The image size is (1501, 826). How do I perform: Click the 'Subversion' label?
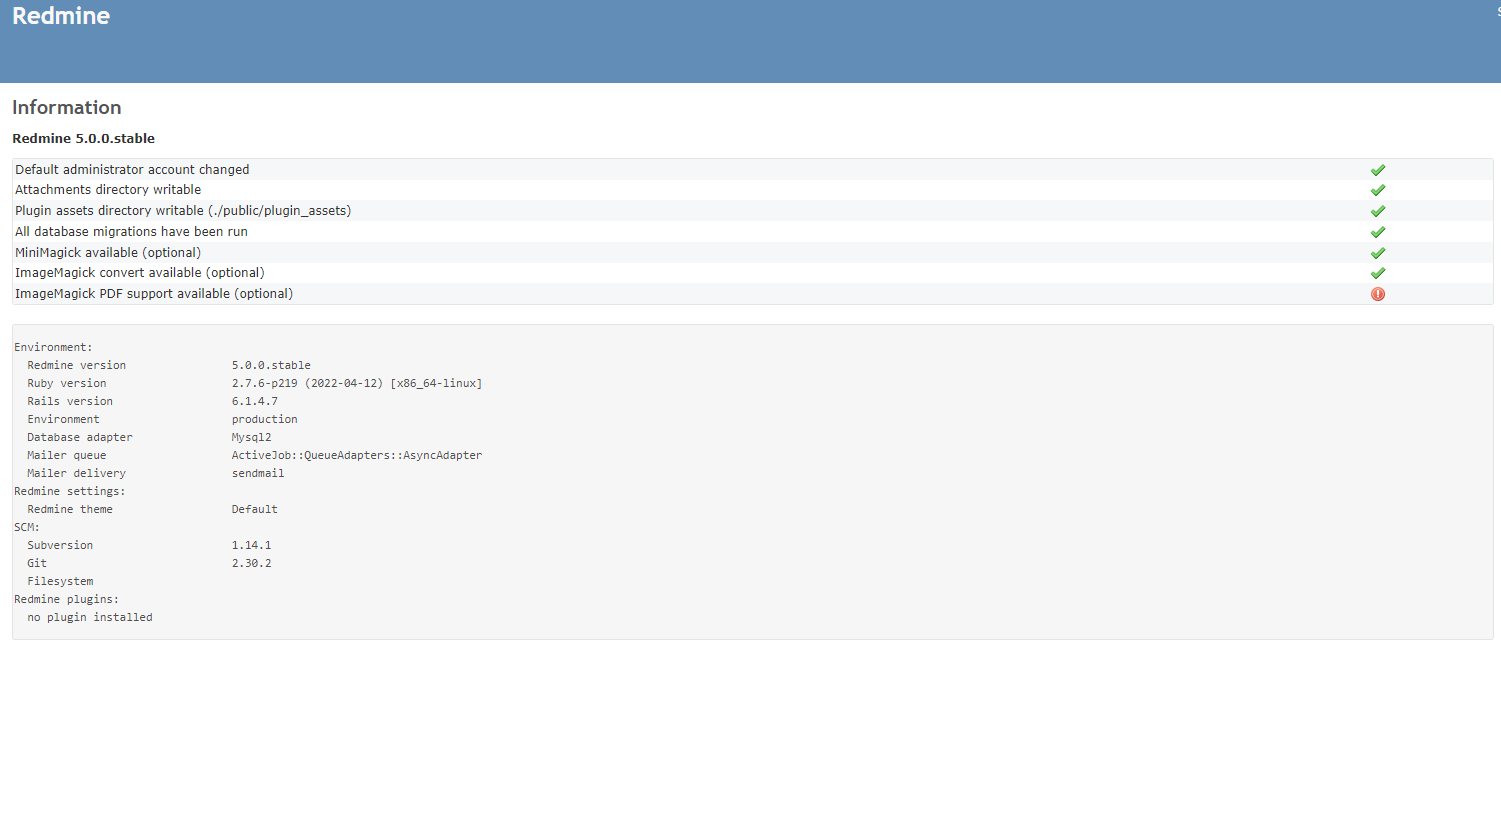[60, 546]
